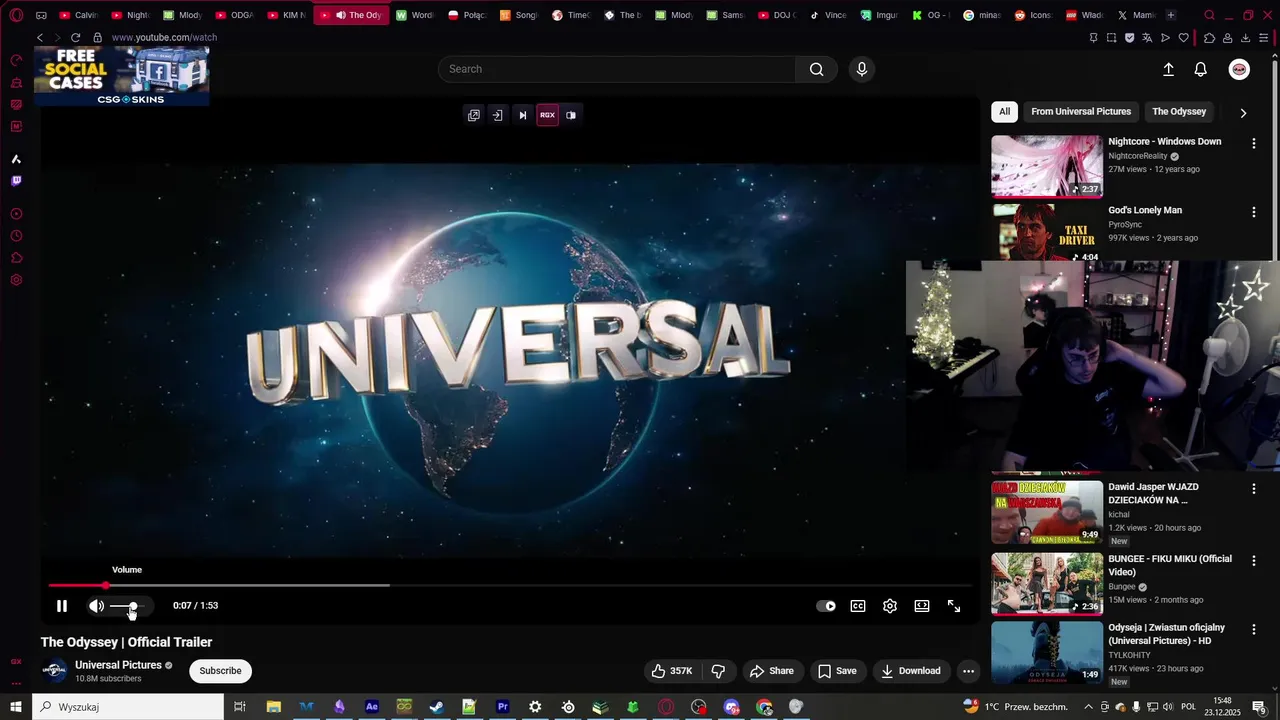
Task: Switch to the Imgur browser tab
Action: coord(880,15)
